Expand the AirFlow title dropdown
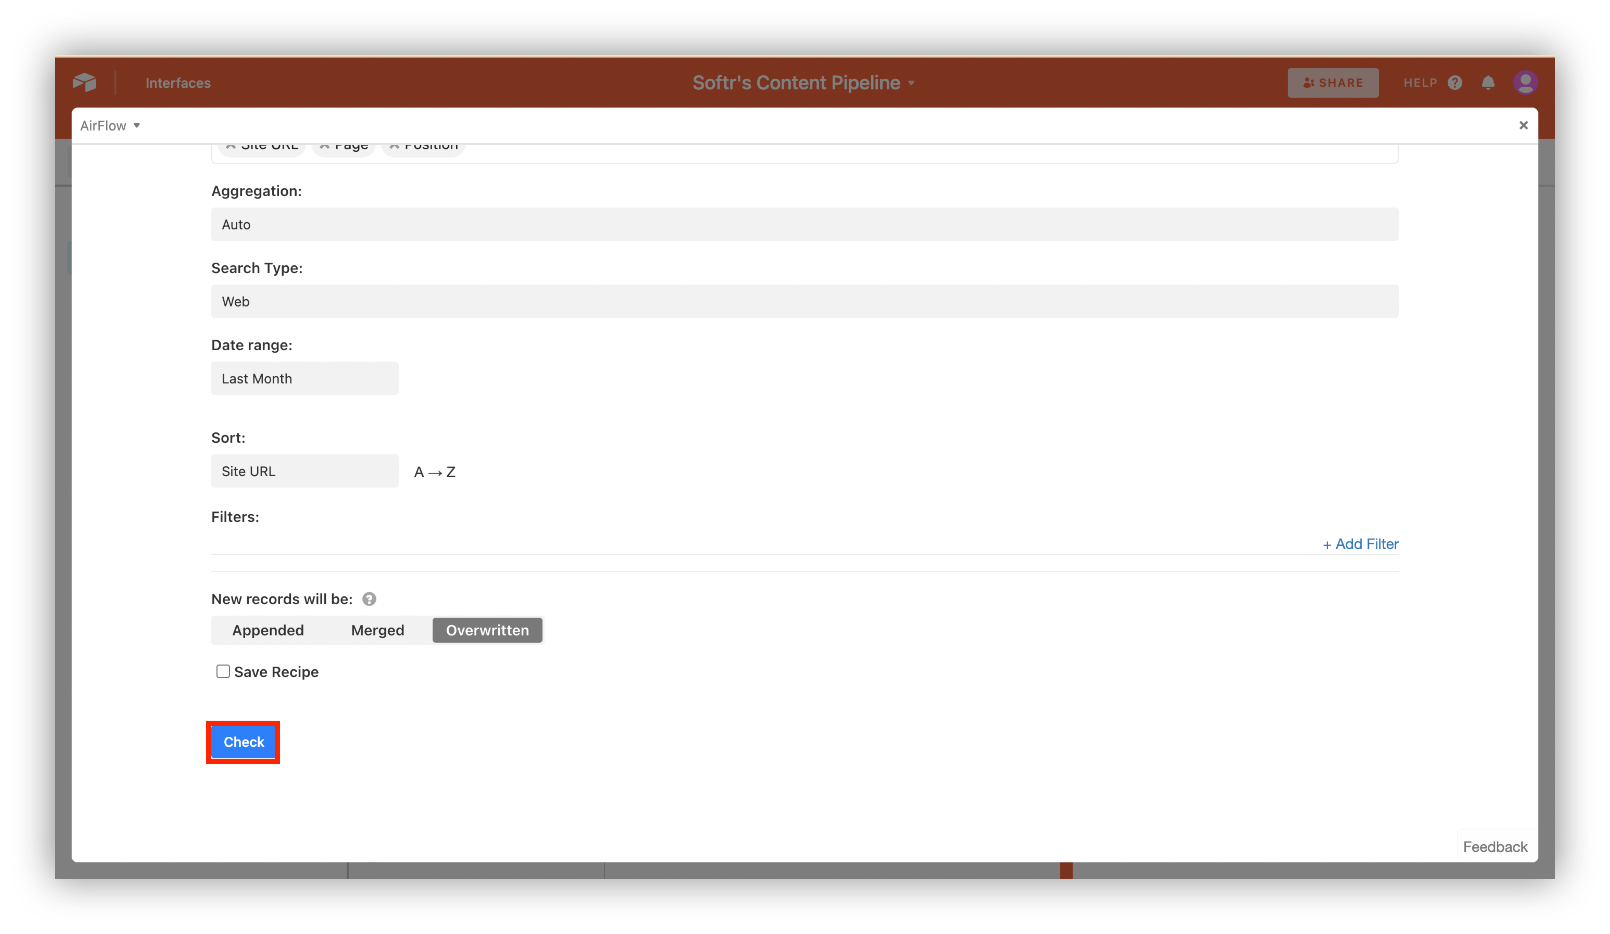 [110, 125]
